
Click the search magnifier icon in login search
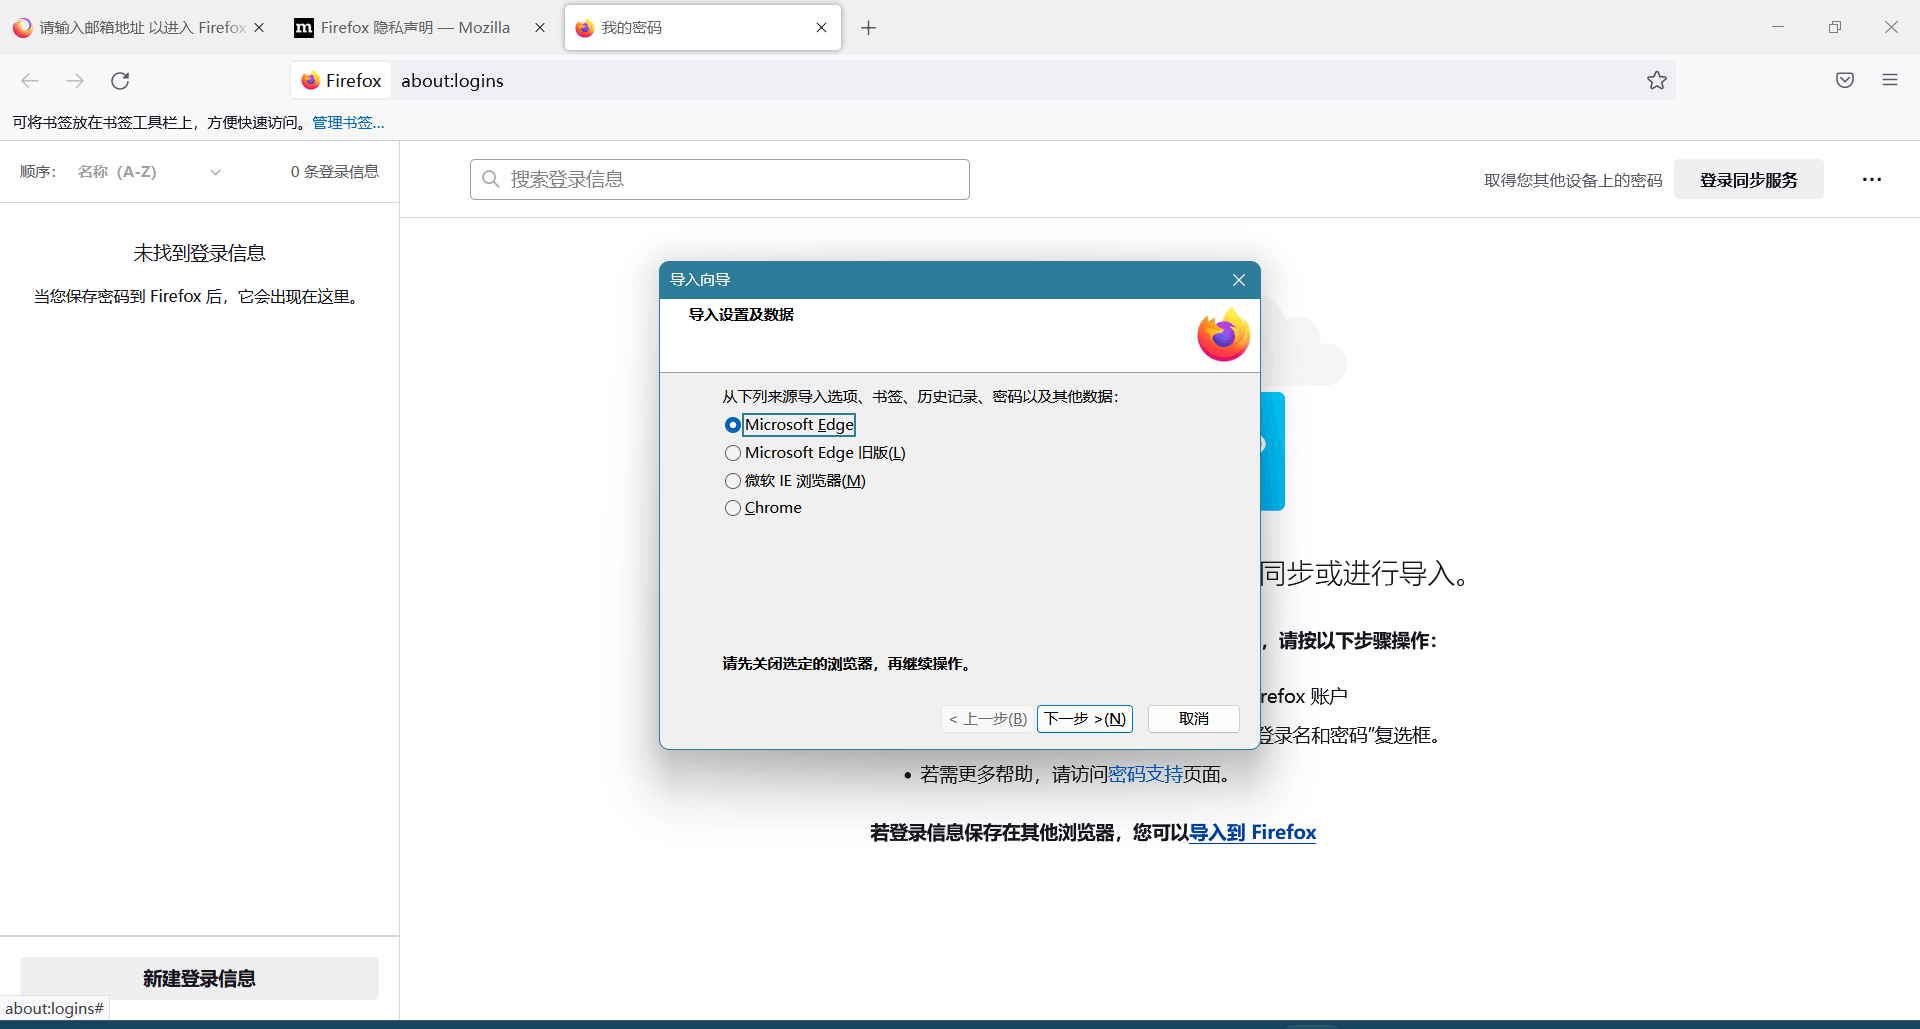pyautogui.click(x=491, y=179)
